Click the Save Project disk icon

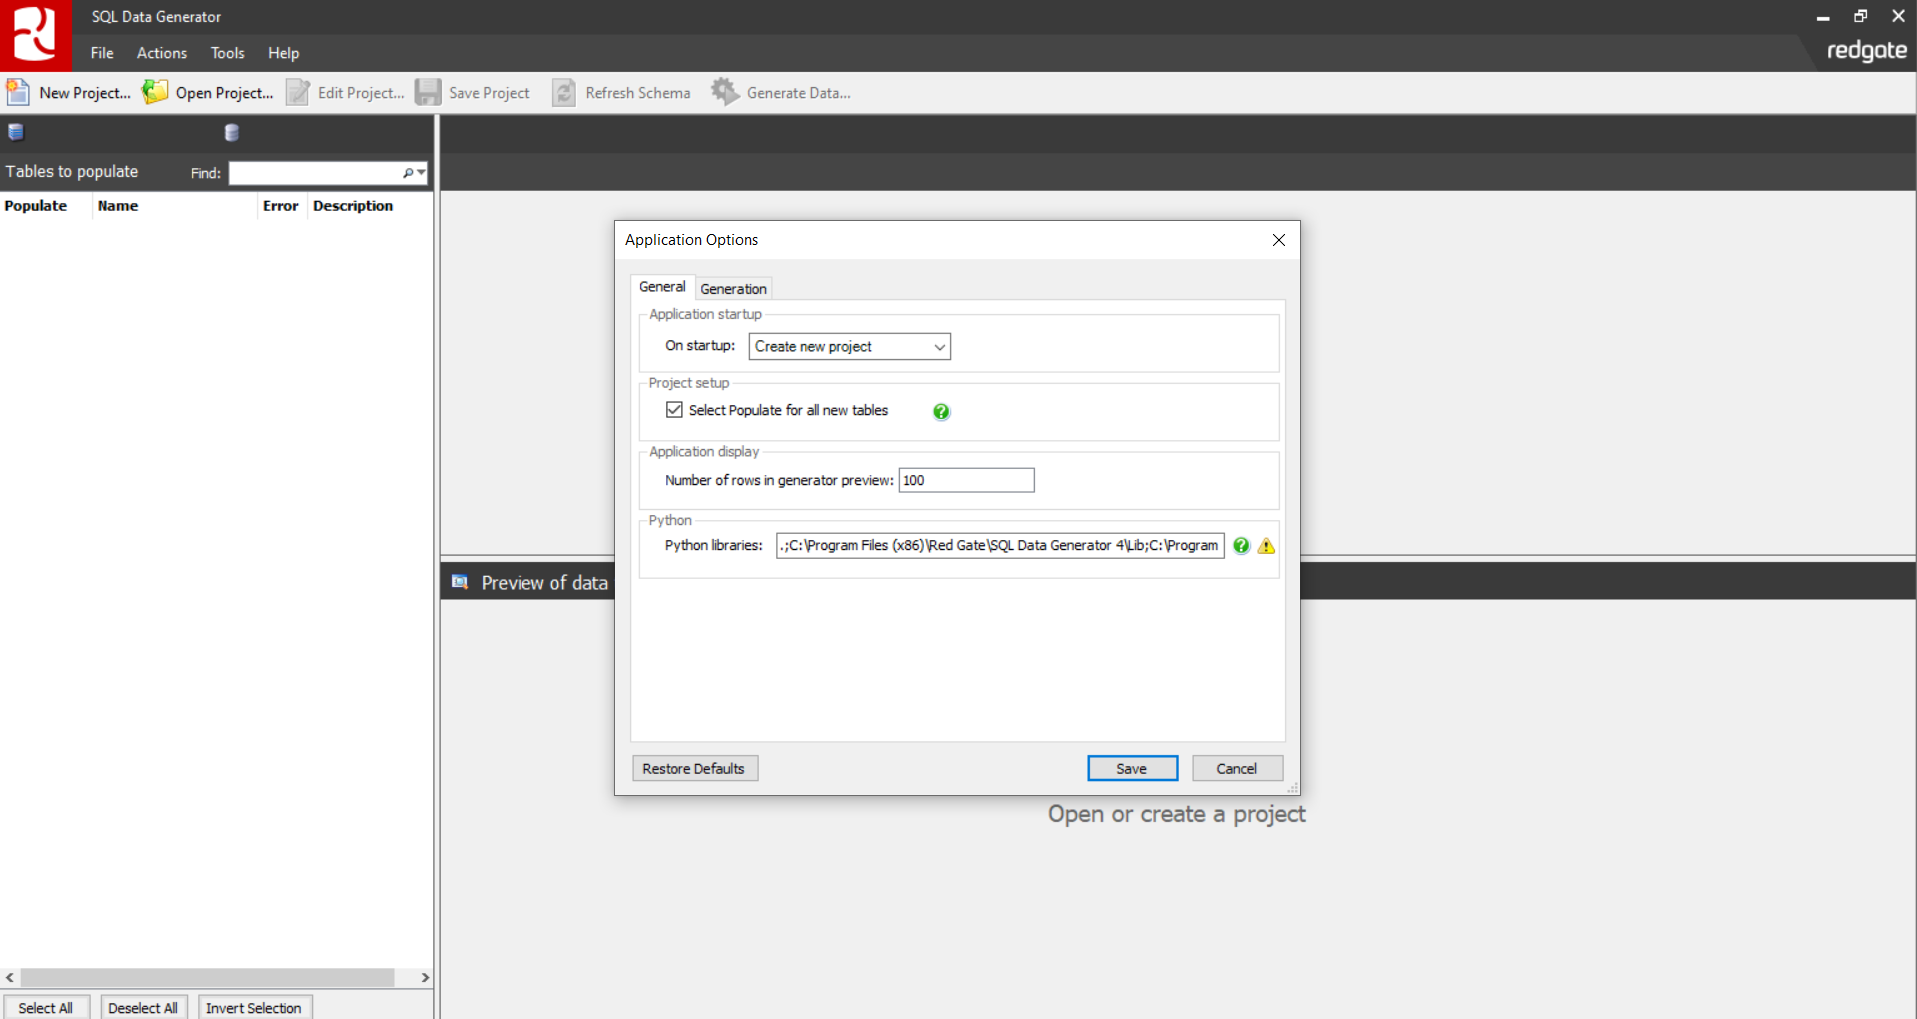click(x=428, y=92)
